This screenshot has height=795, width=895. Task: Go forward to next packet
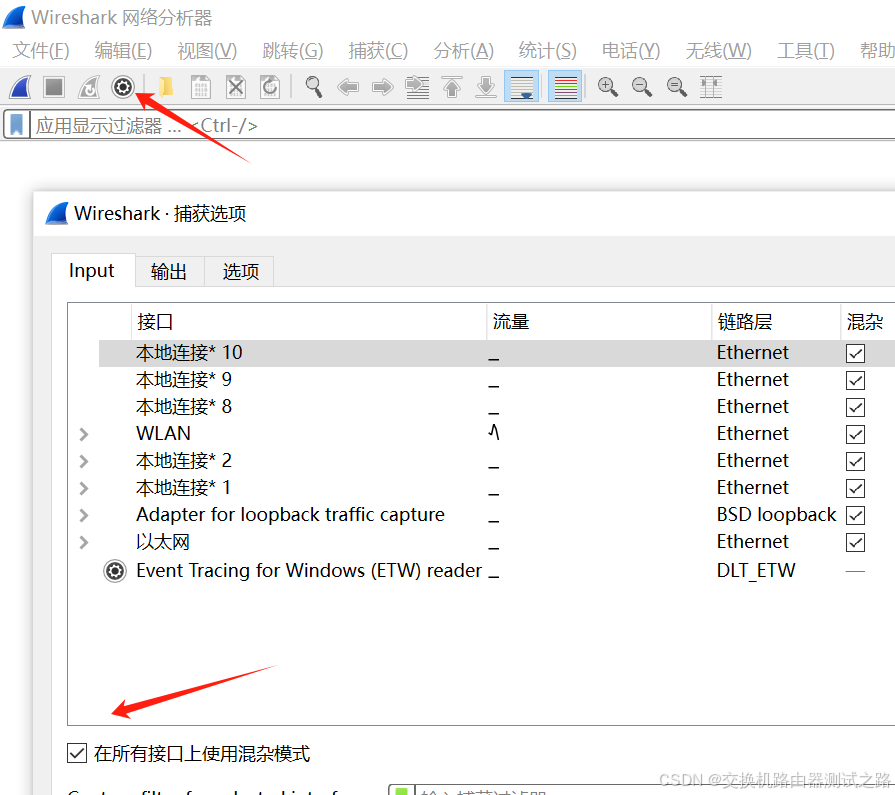[382, 87]
